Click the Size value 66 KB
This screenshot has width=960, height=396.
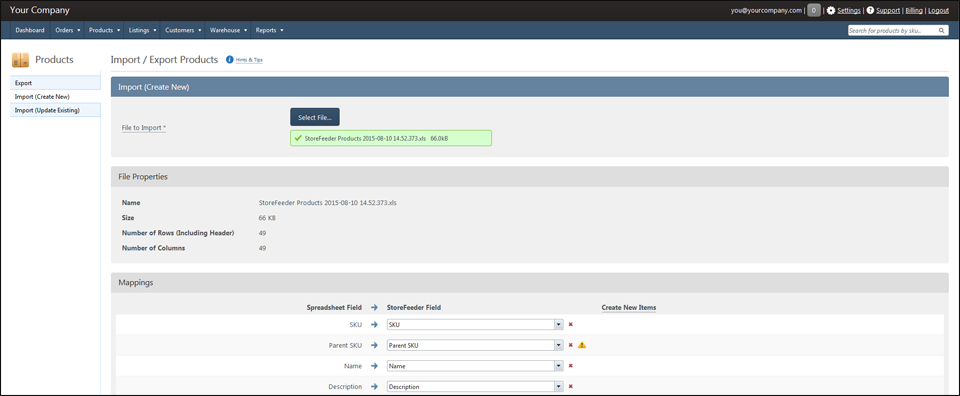pyautogui.click(x=266, y=217)
